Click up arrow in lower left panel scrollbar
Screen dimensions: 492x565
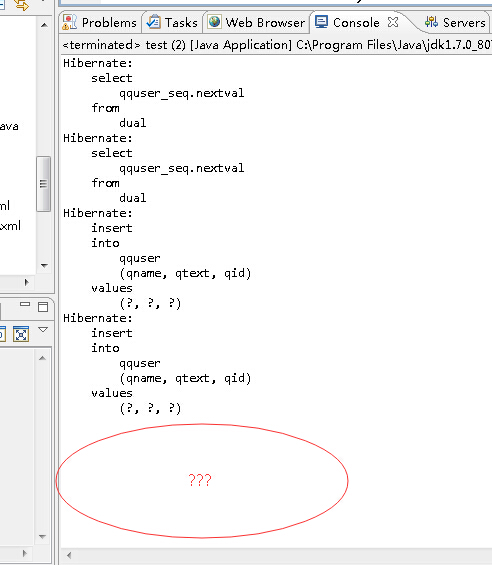tap(43, 358)
